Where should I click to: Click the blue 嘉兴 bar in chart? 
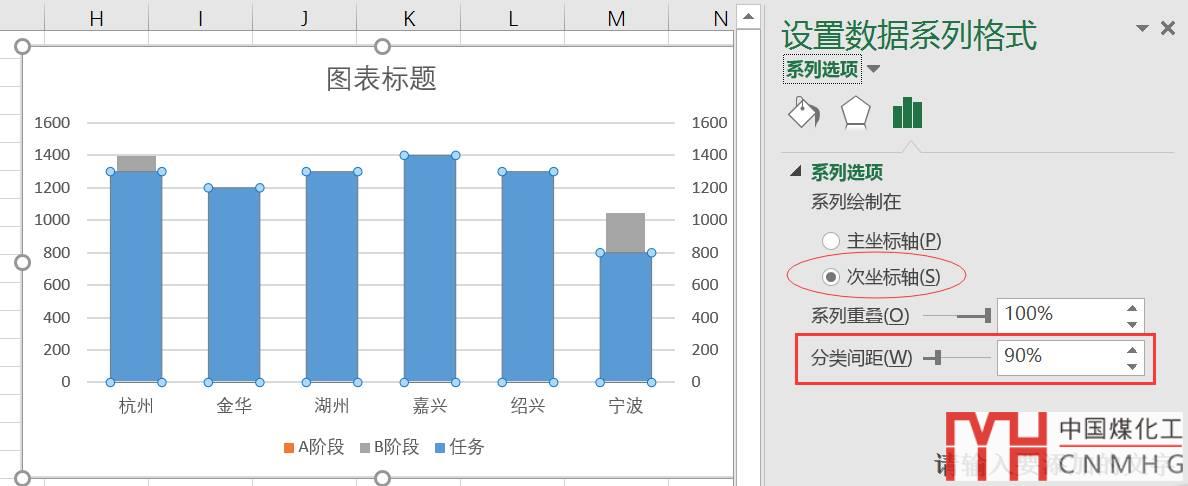(x=429, y=270)
